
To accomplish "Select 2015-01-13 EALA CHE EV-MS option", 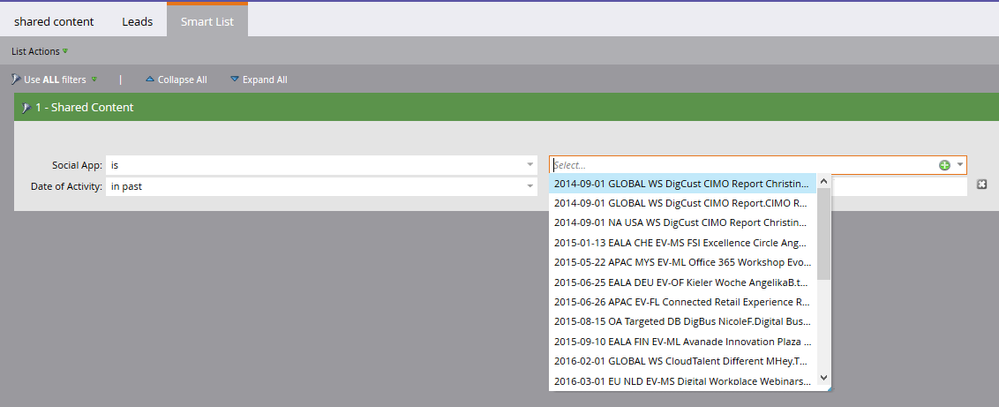I will pyautogui.click(x=680, y=242).
